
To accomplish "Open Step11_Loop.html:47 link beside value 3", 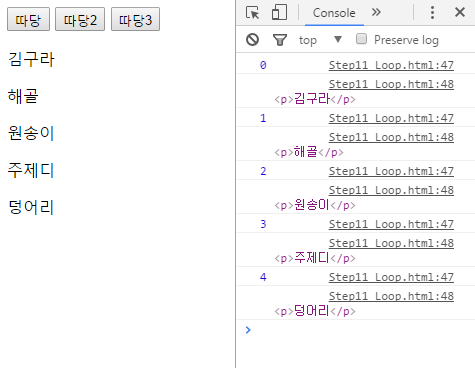I will pos(391,224).
